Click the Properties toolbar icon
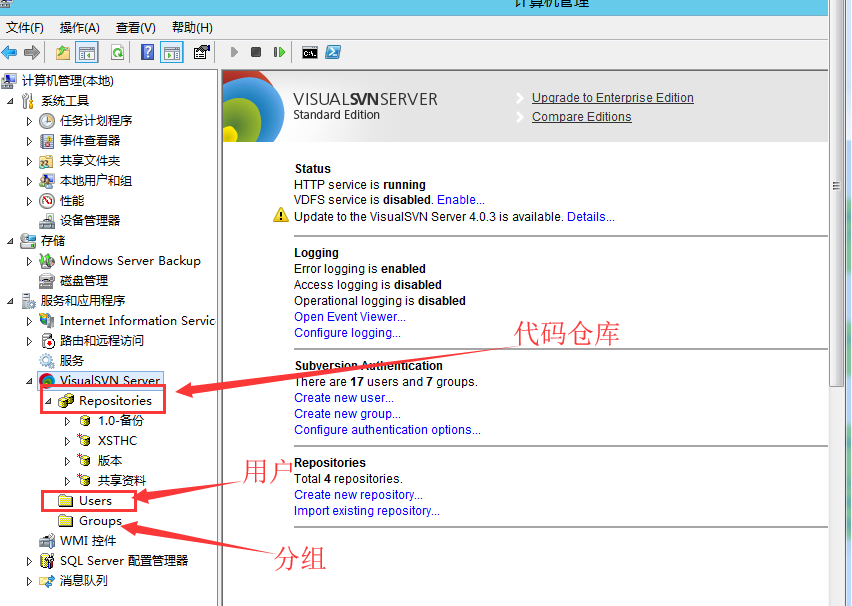The height and width of the screenshot is (606, 852). [202, 53]
